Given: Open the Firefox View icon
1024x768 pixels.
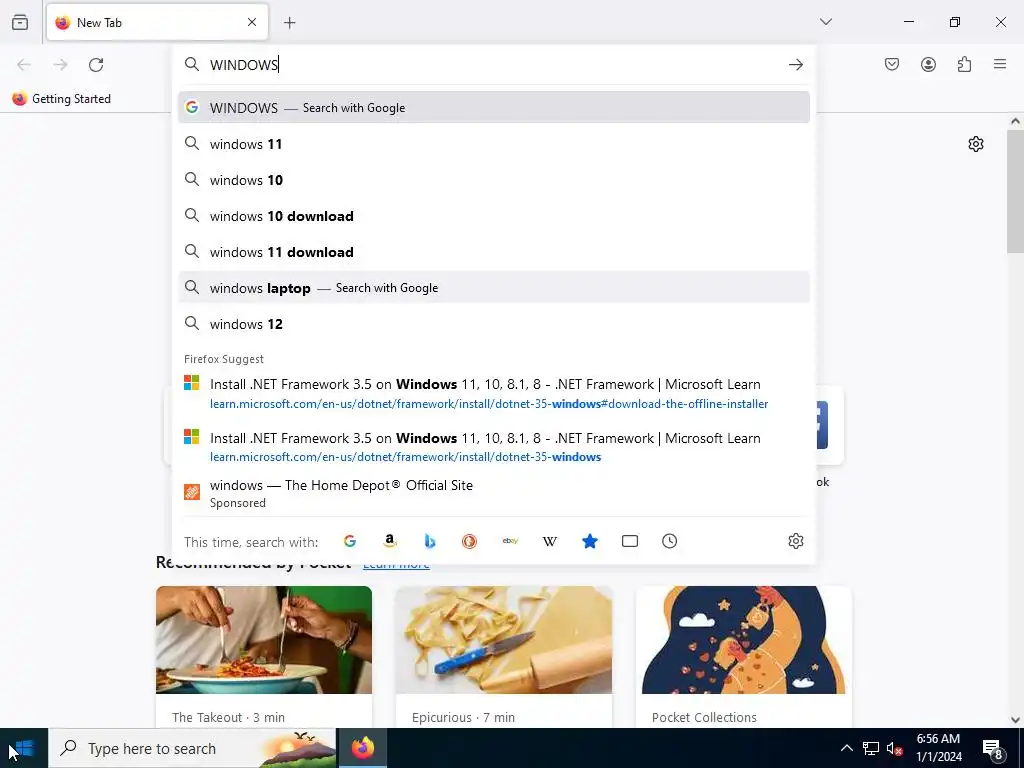Looking at the screenshot, I should pyautogui.click(x=20, y=22).
